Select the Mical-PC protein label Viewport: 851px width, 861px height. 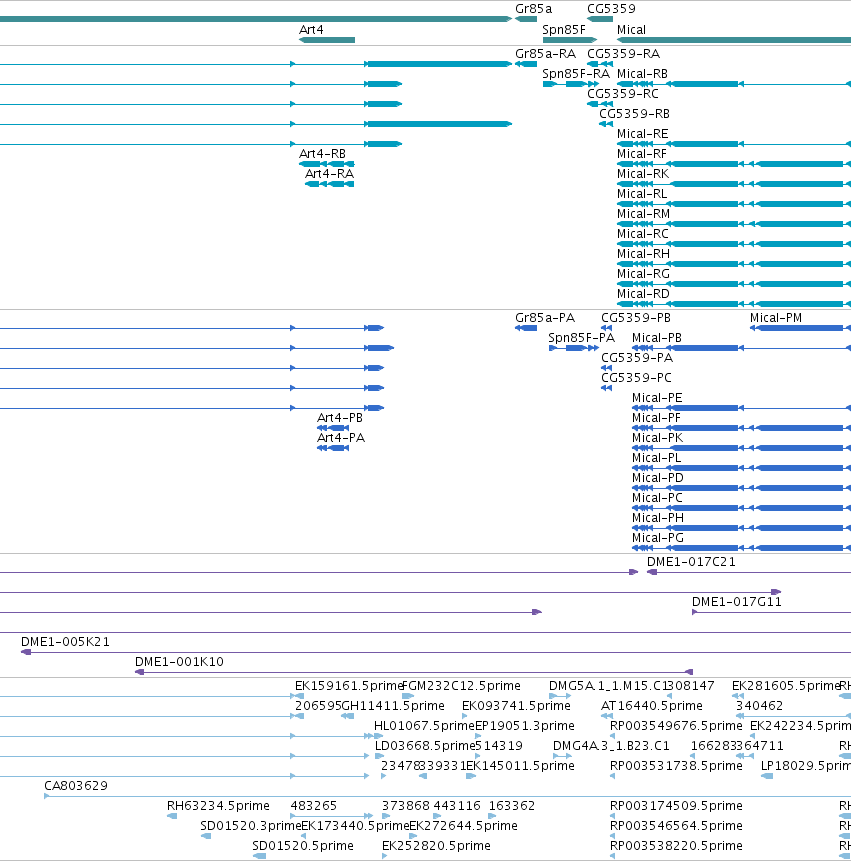657,498
